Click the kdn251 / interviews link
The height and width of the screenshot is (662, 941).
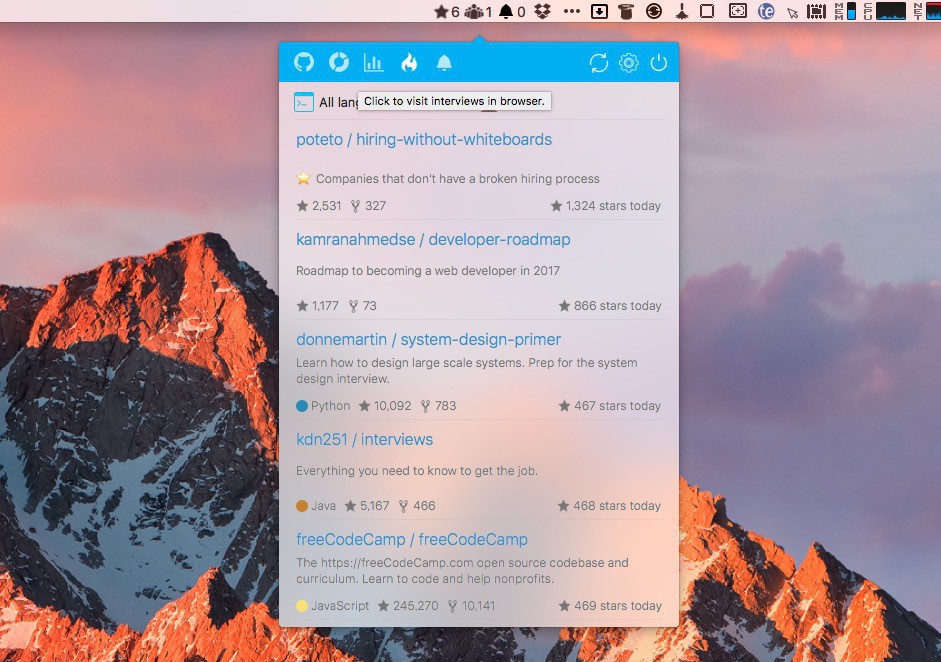(364, 440)
